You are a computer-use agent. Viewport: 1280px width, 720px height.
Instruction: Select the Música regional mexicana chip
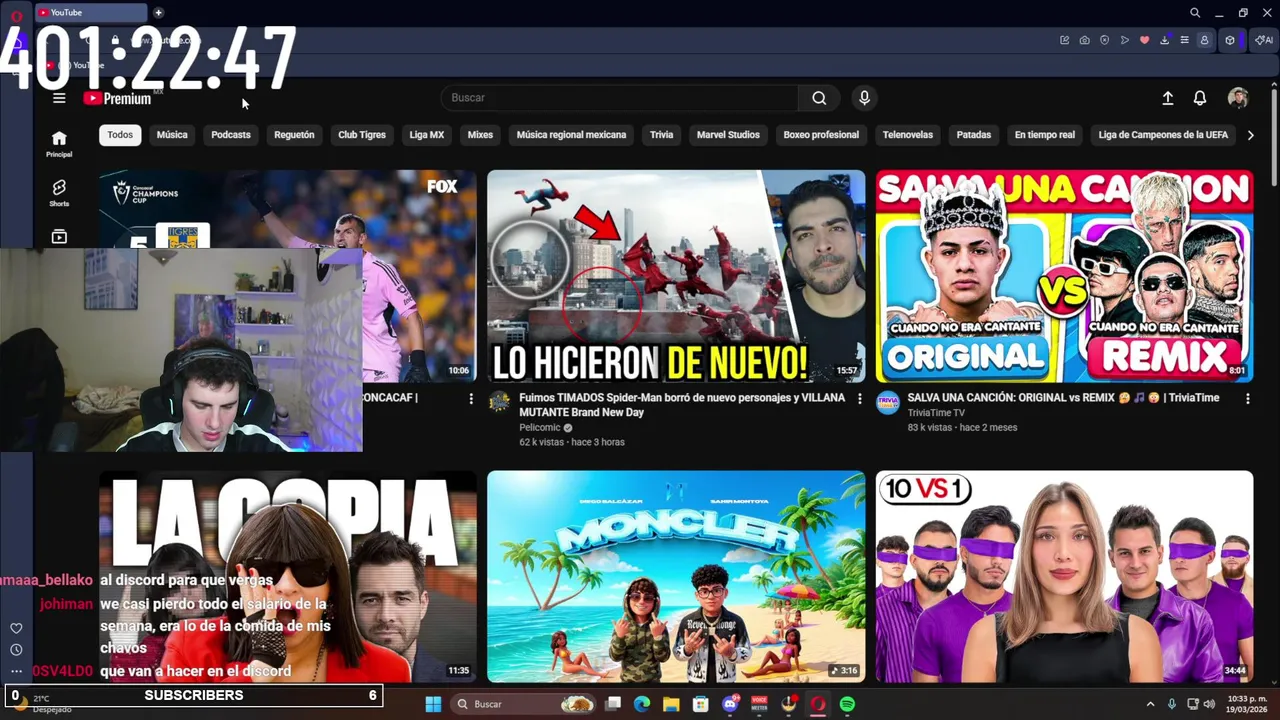coord(571,135)
